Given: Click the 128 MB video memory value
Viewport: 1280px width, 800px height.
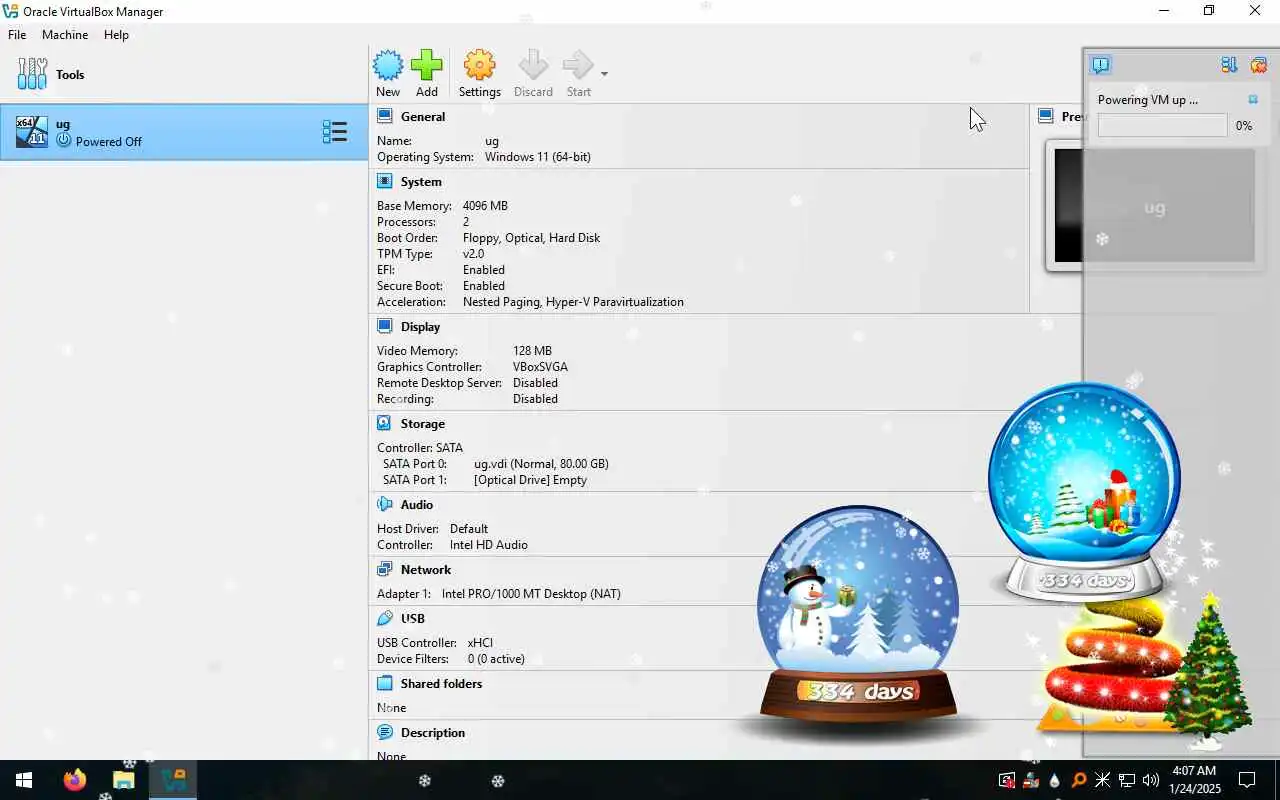Looking at the screenshot, I should pyautogui.click(x=532, y=351).
